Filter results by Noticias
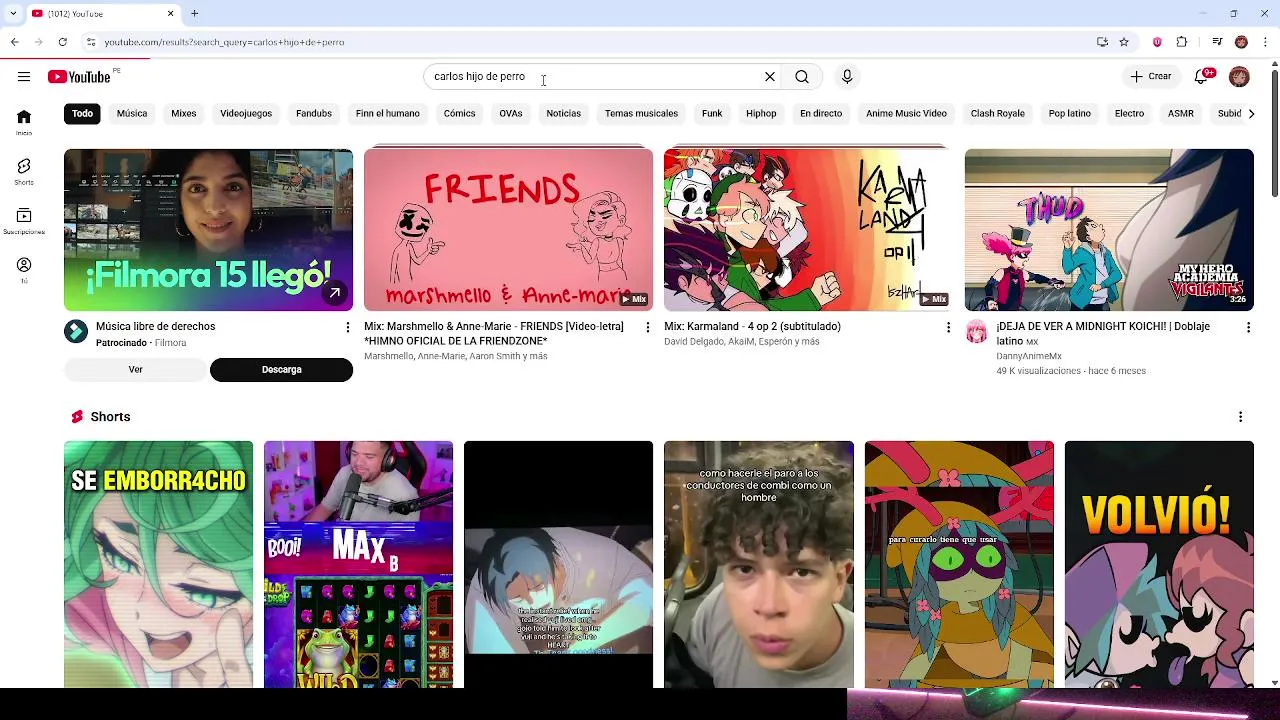This screenshot has width=1280, height=720. click(x=564, y=113)
